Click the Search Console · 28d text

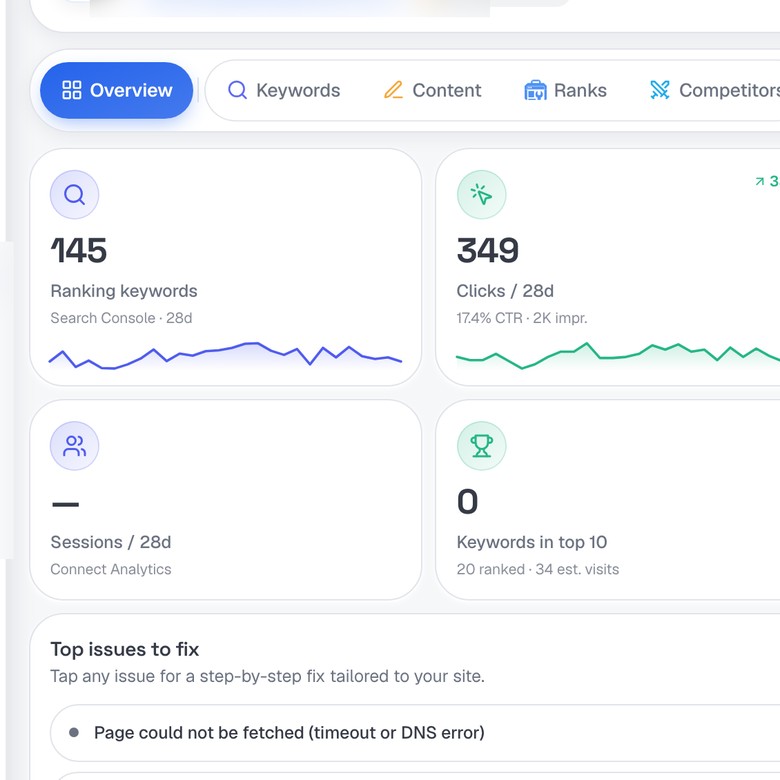[x=121, y=318]
